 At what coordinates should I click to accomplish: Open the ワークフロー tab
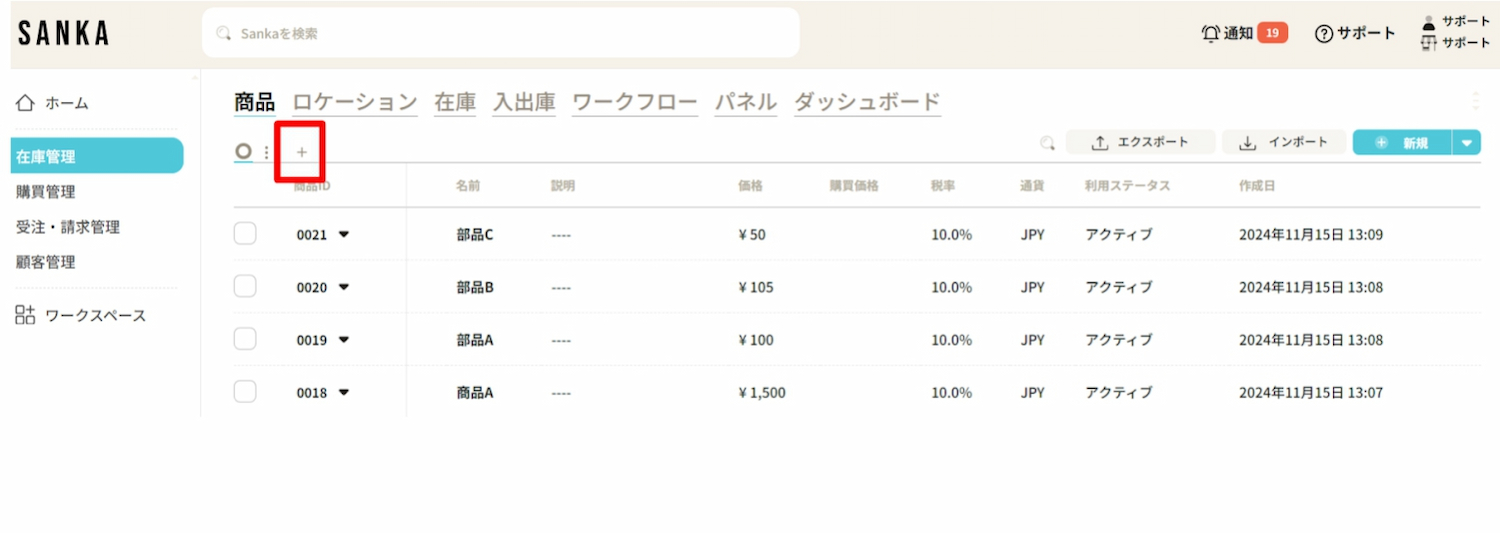[635, 102]
